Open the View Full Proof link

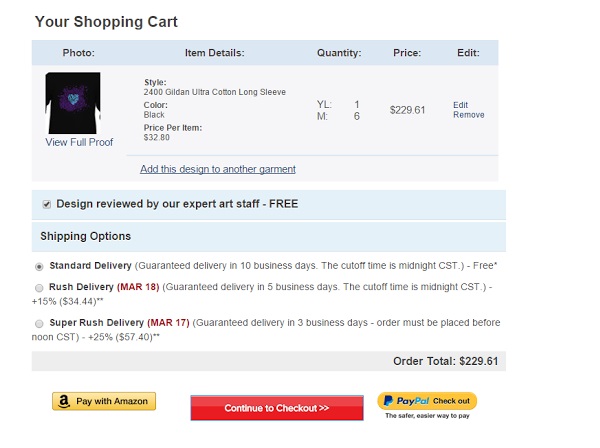point(79,142)
